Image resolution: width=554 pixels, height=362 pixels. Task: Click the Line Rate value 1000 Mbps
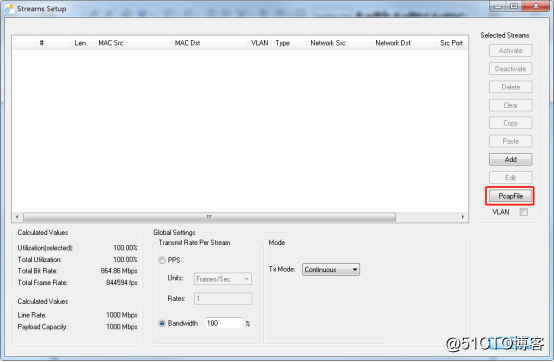tap(122, 315)
